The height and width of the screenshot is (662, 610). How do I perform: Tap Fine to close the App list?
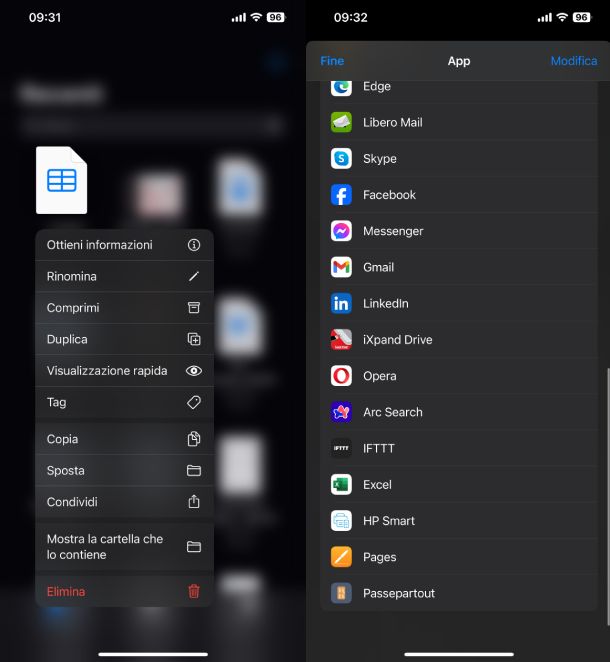click(332, 61)
